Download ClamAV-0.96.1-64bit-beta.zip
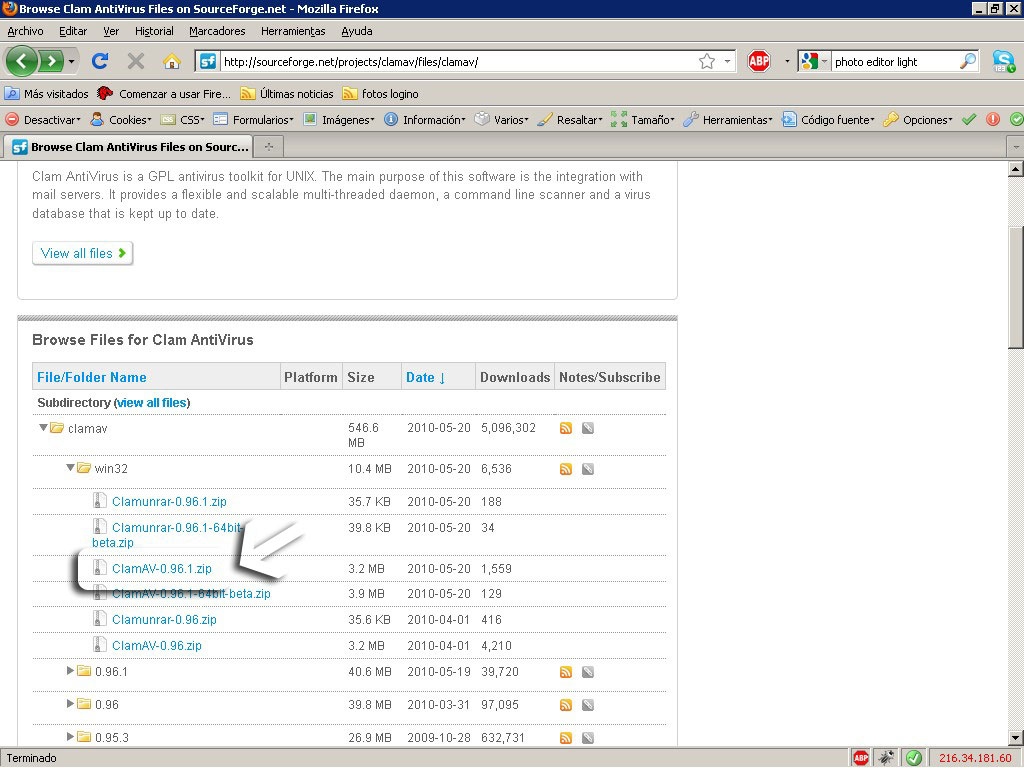Image resolution: width=1024 pixels, height=768 pixels. (191, 594)
